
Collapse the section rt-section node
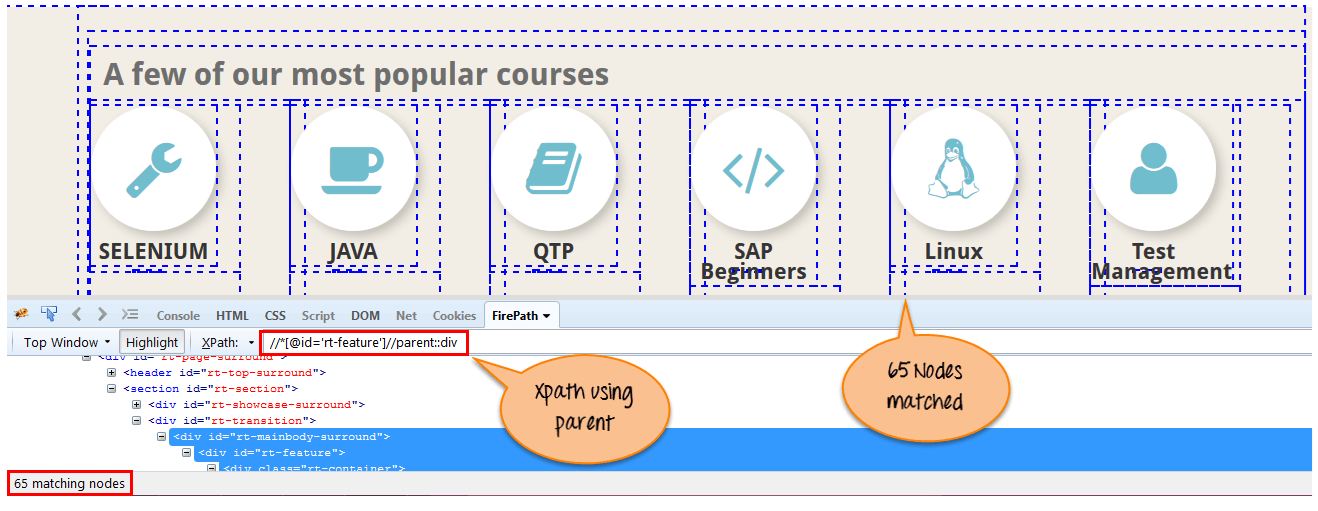click(x=112, y=388)
